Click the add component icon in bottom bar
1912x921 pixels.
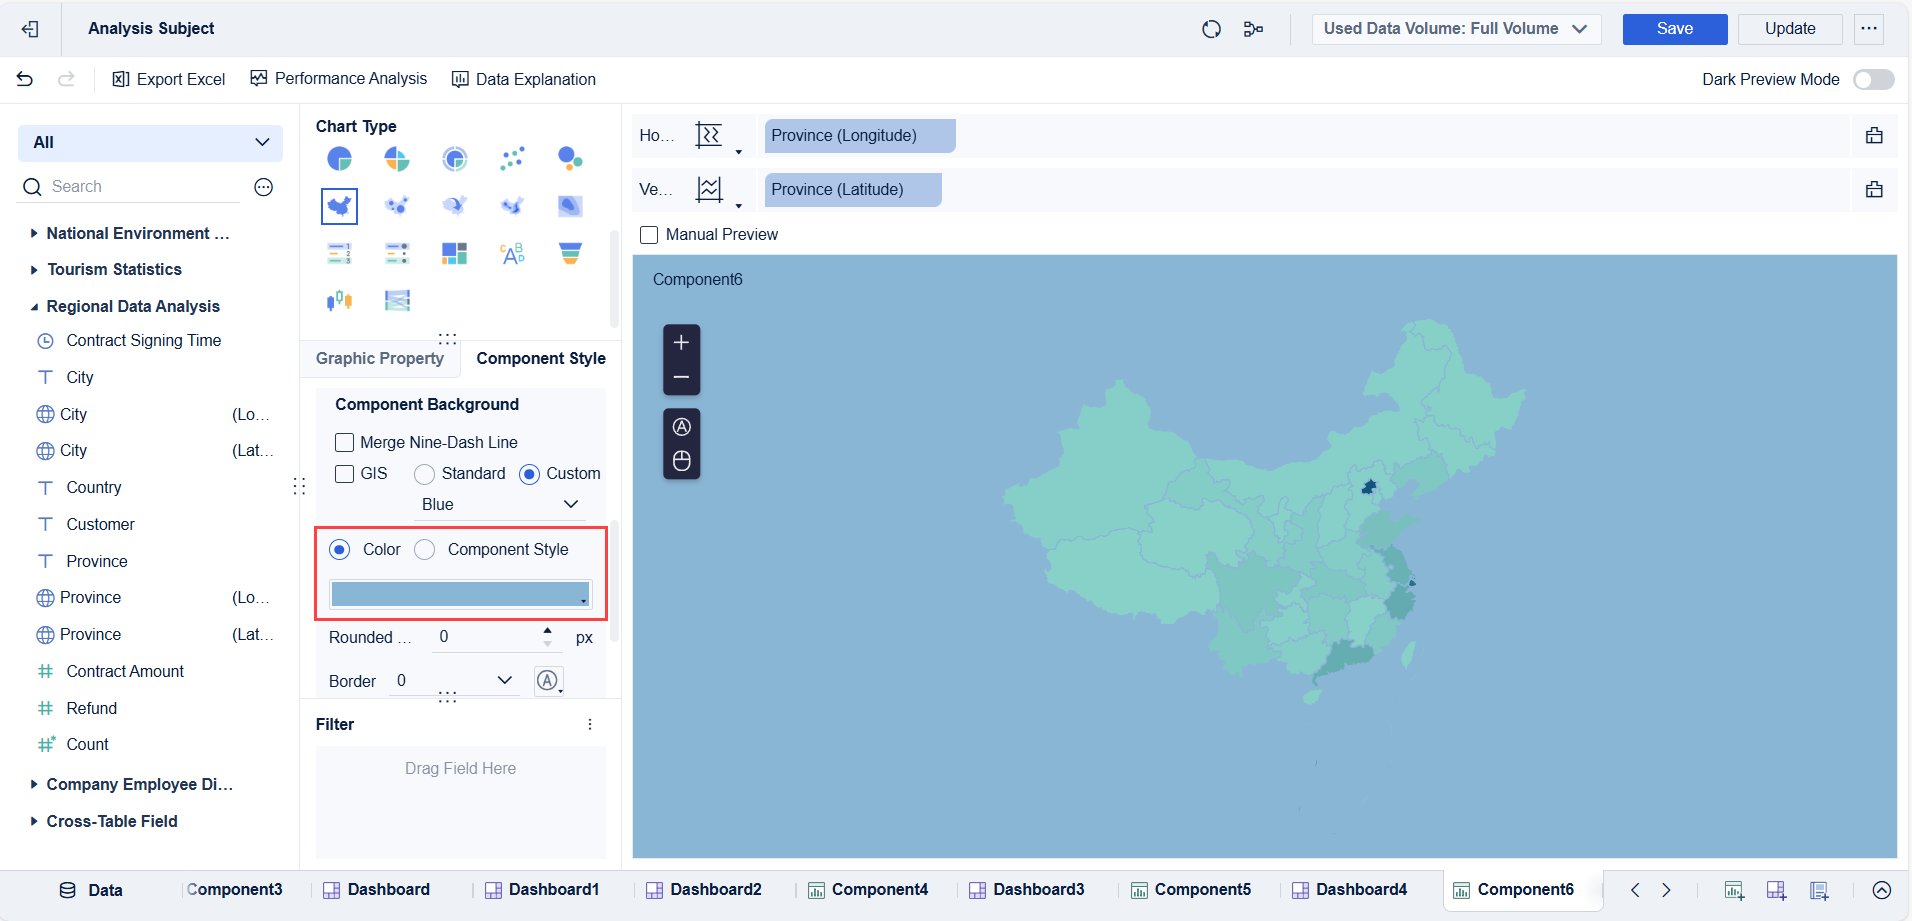[x=1734, y=890]
